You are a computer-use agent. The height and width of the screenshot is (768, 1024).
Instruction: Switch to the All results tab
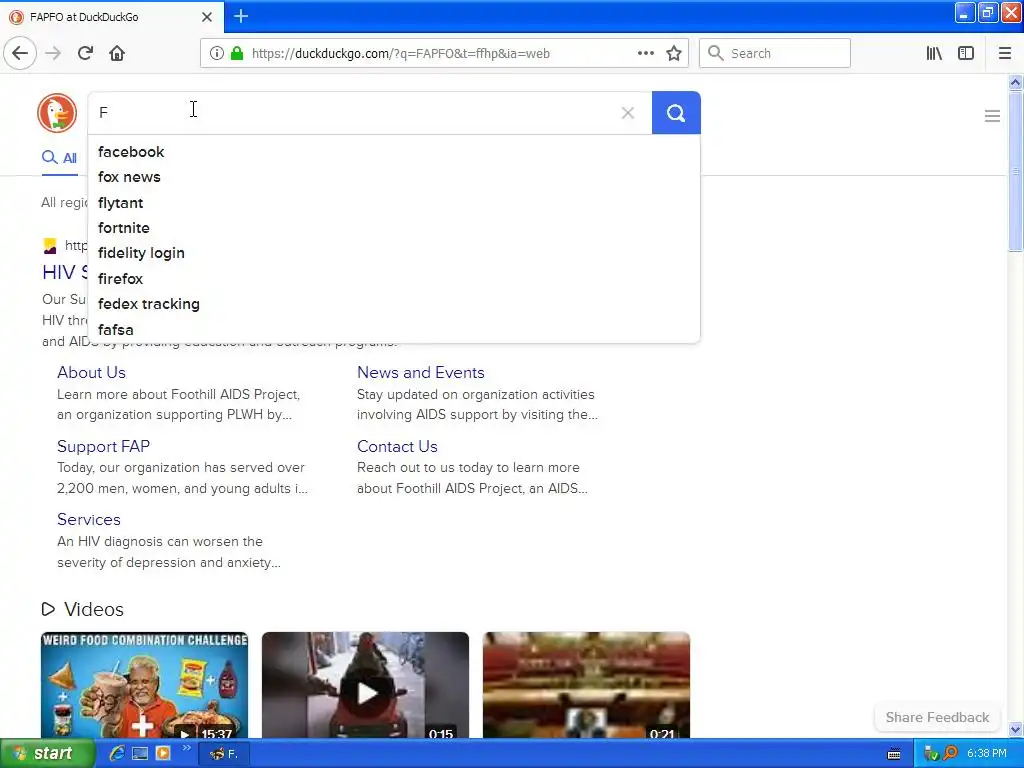[59, 158]
